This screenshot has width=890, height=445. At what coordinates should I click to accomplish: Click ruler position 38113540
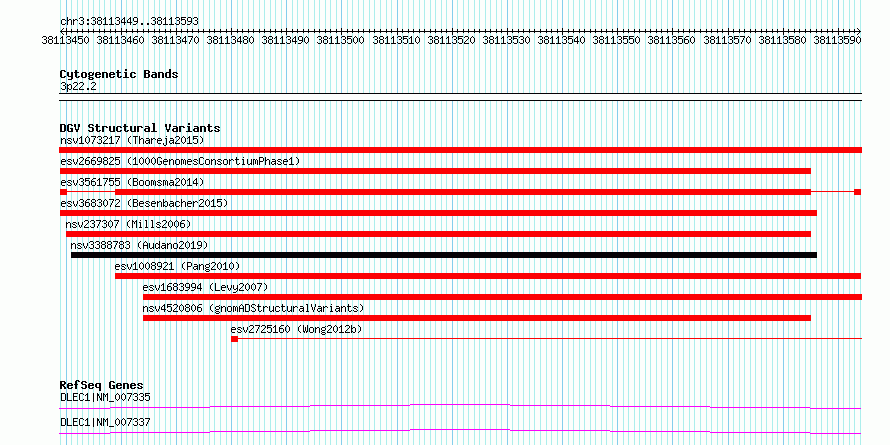(561, 40)
